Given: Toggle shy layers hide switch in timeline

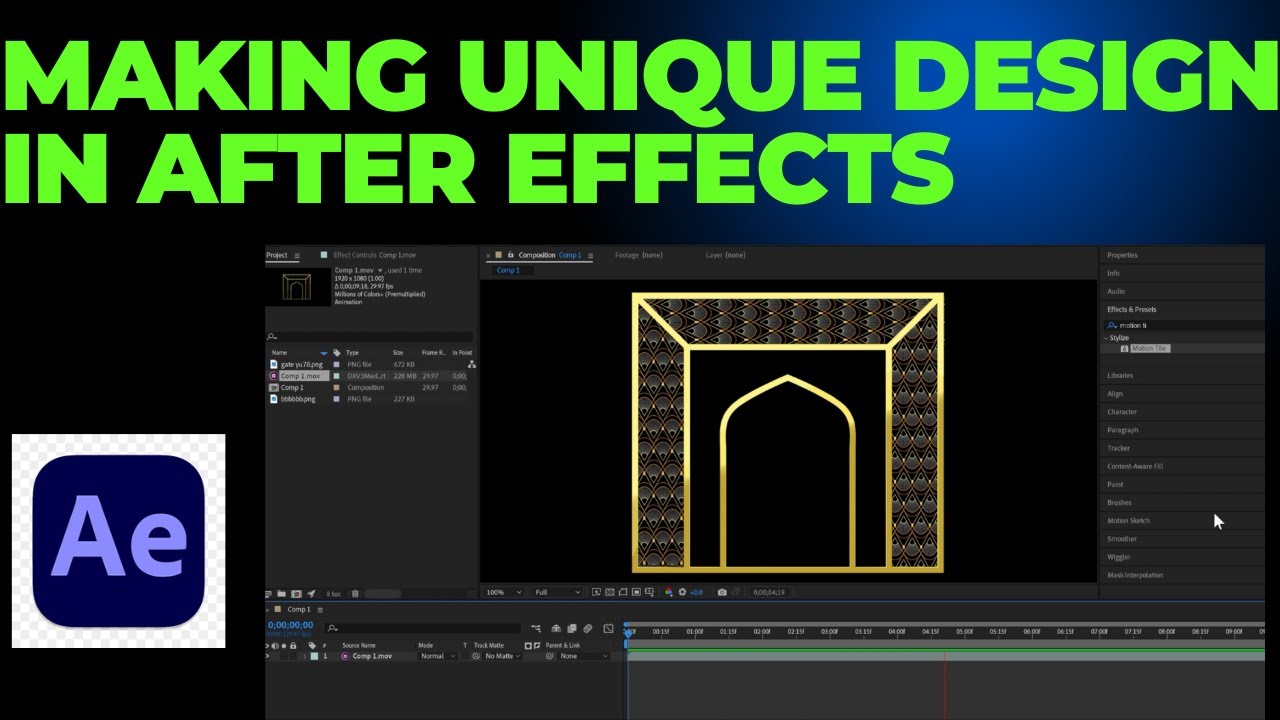Looking at the screenshot, I should 555,629.
